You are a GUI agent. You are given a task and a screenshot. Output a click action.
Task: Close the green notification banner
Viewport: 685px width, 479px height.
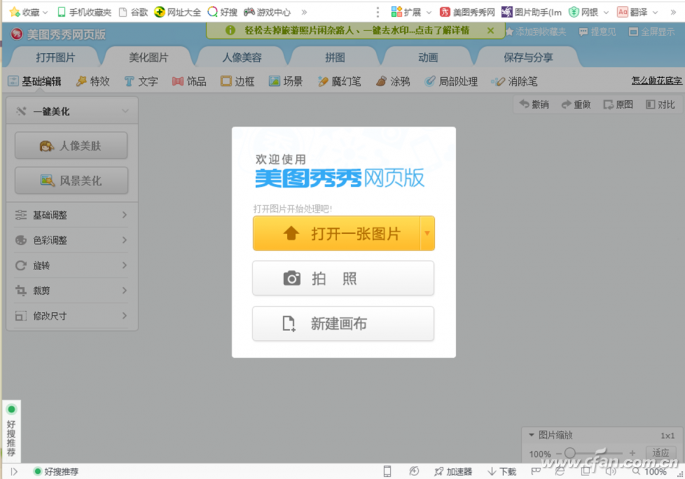[x=491, y=30]
